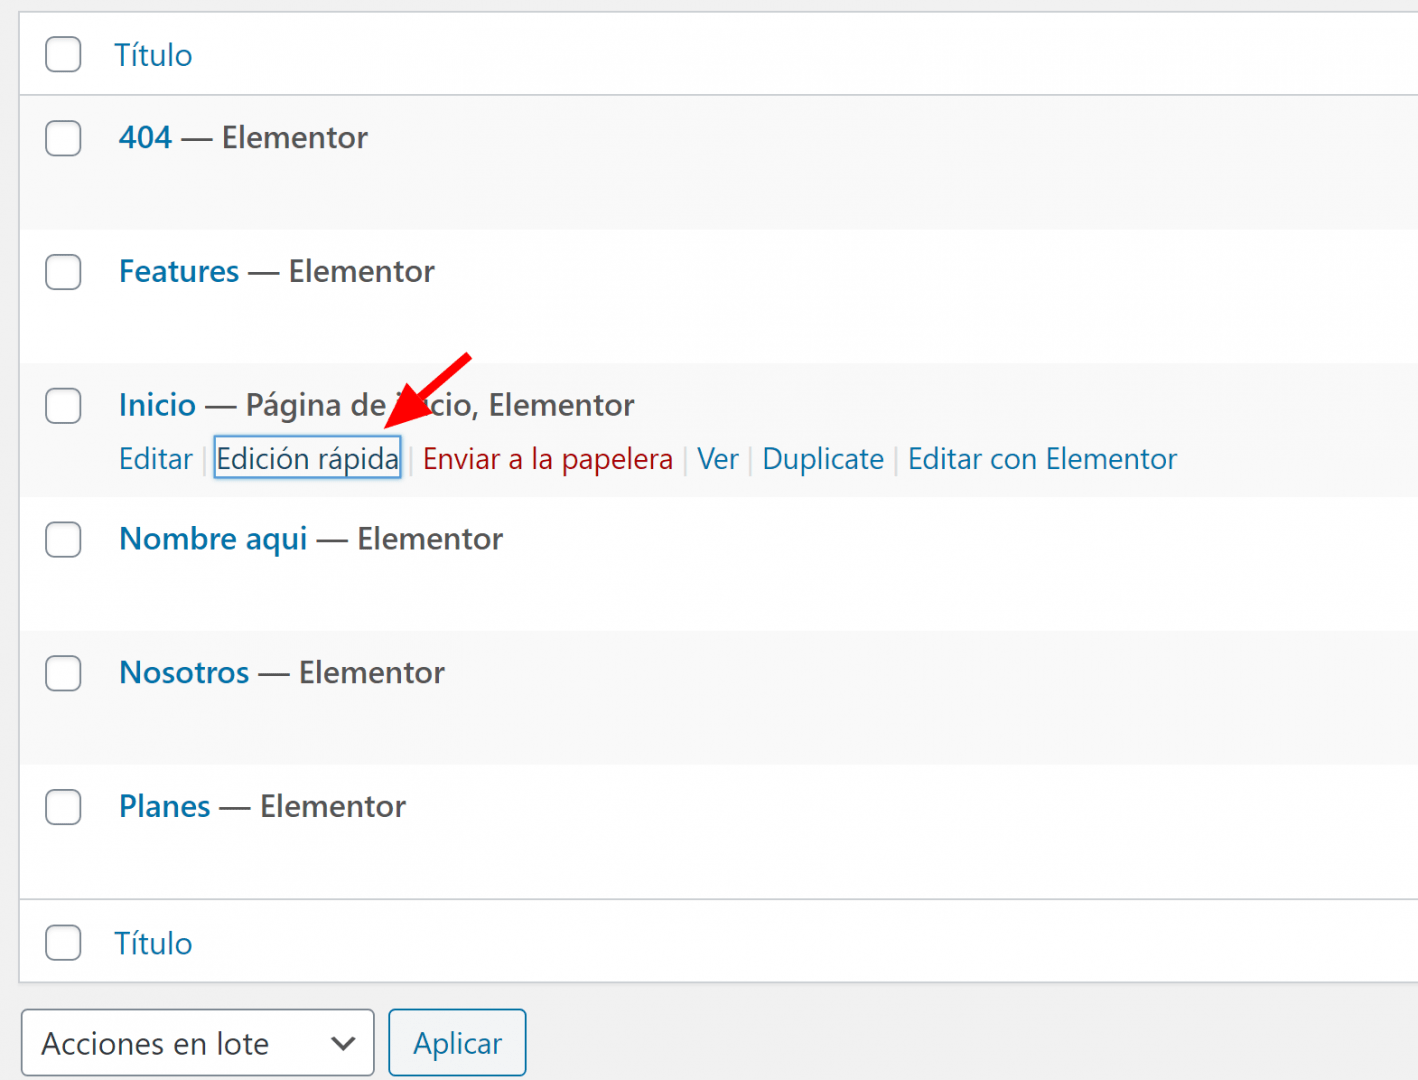
Task: Open the Nombre aqui page link
Action: [213, 539]
